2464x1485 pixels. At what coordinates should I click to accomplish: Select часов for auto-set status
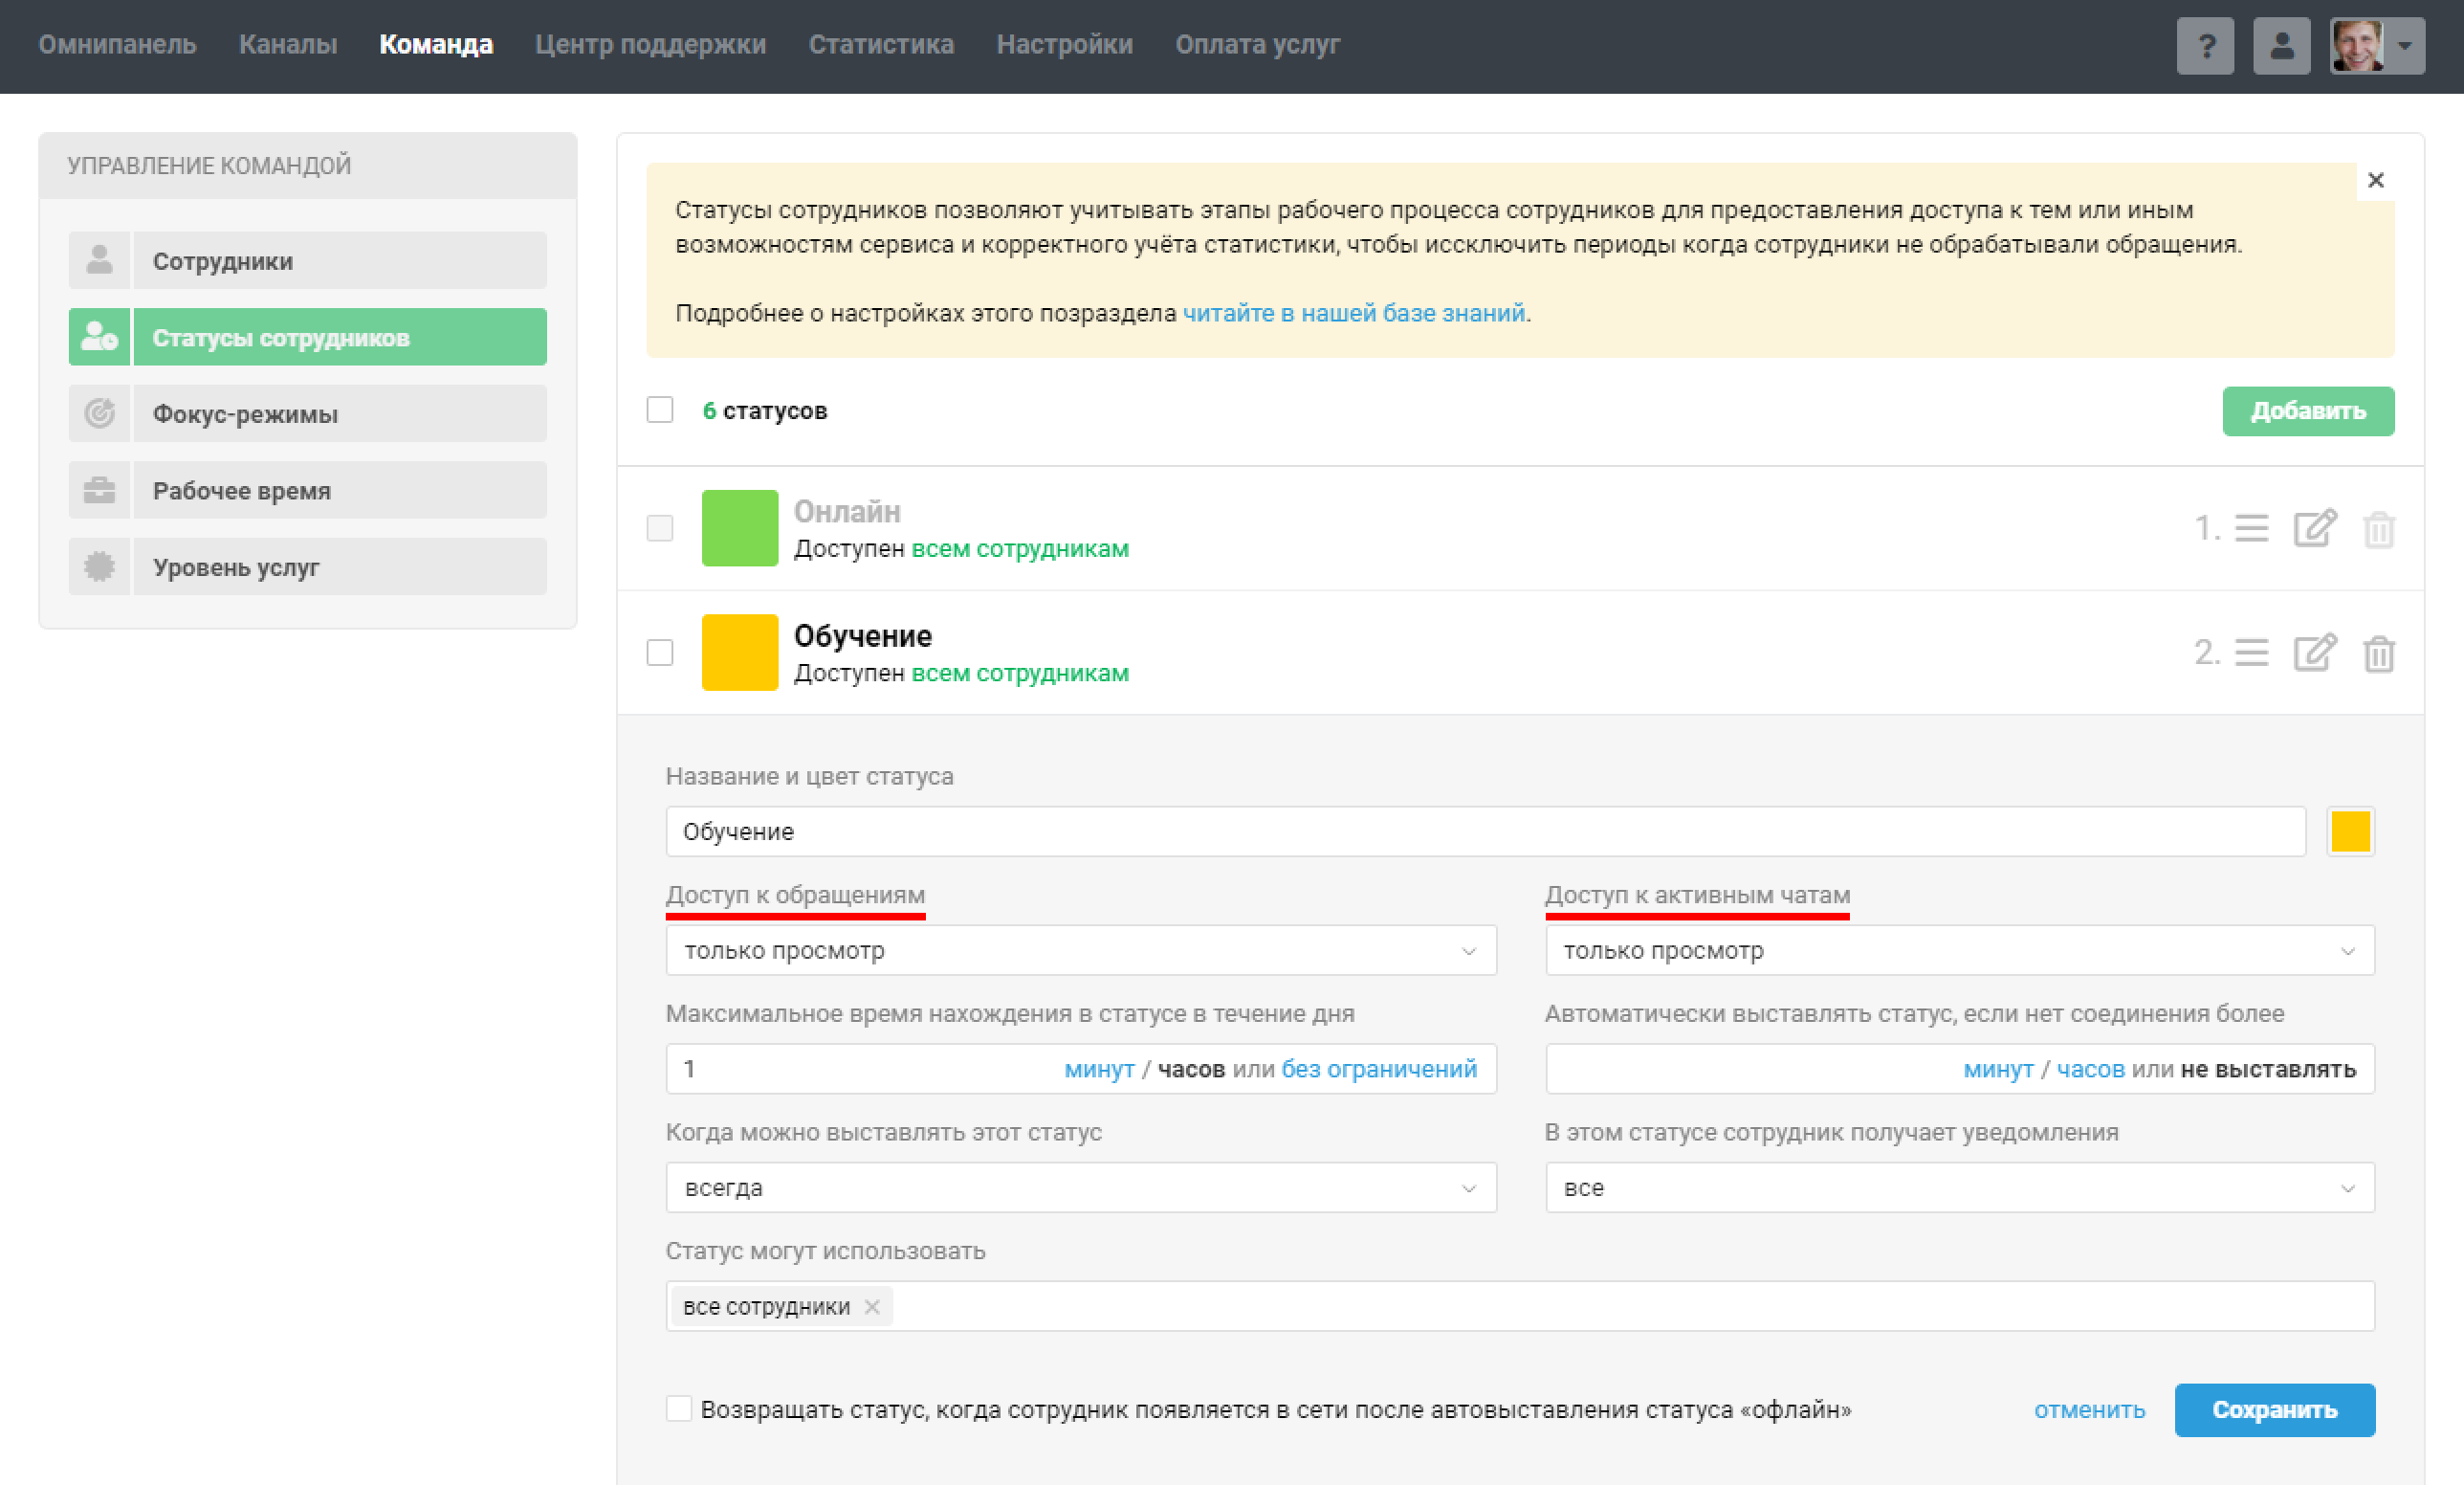2090,1069
